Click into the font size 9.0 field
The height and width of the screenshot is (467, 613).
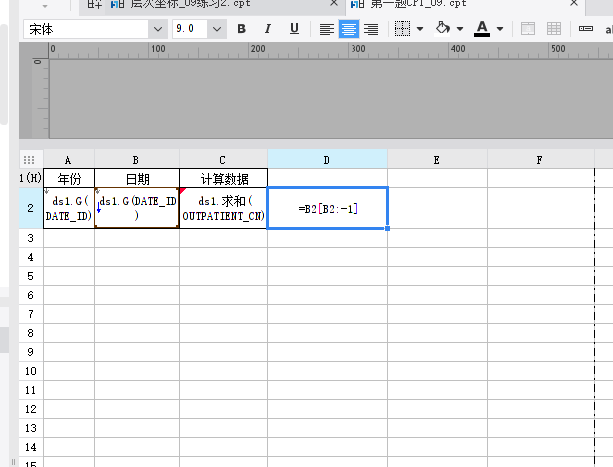pyautogui.click(x=190, y=29)
